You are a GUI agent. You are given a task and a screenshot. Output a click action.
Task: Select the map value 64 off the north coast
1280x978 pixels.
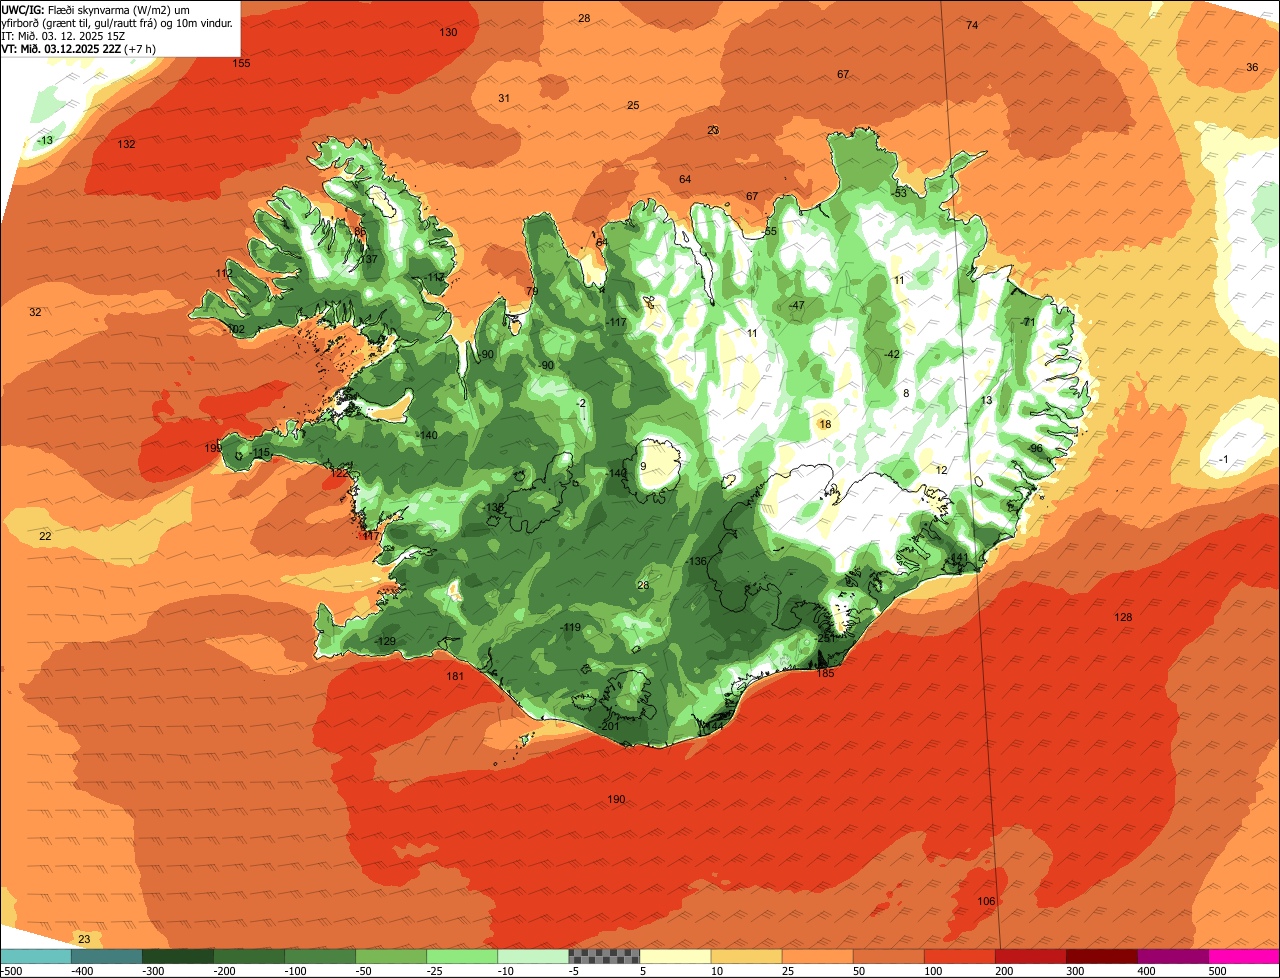tap(685, 179)
